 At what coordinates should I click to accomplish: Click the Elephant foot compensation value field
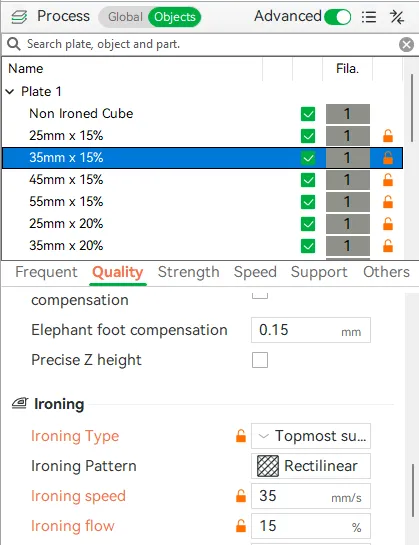click(x=311, y=330)
